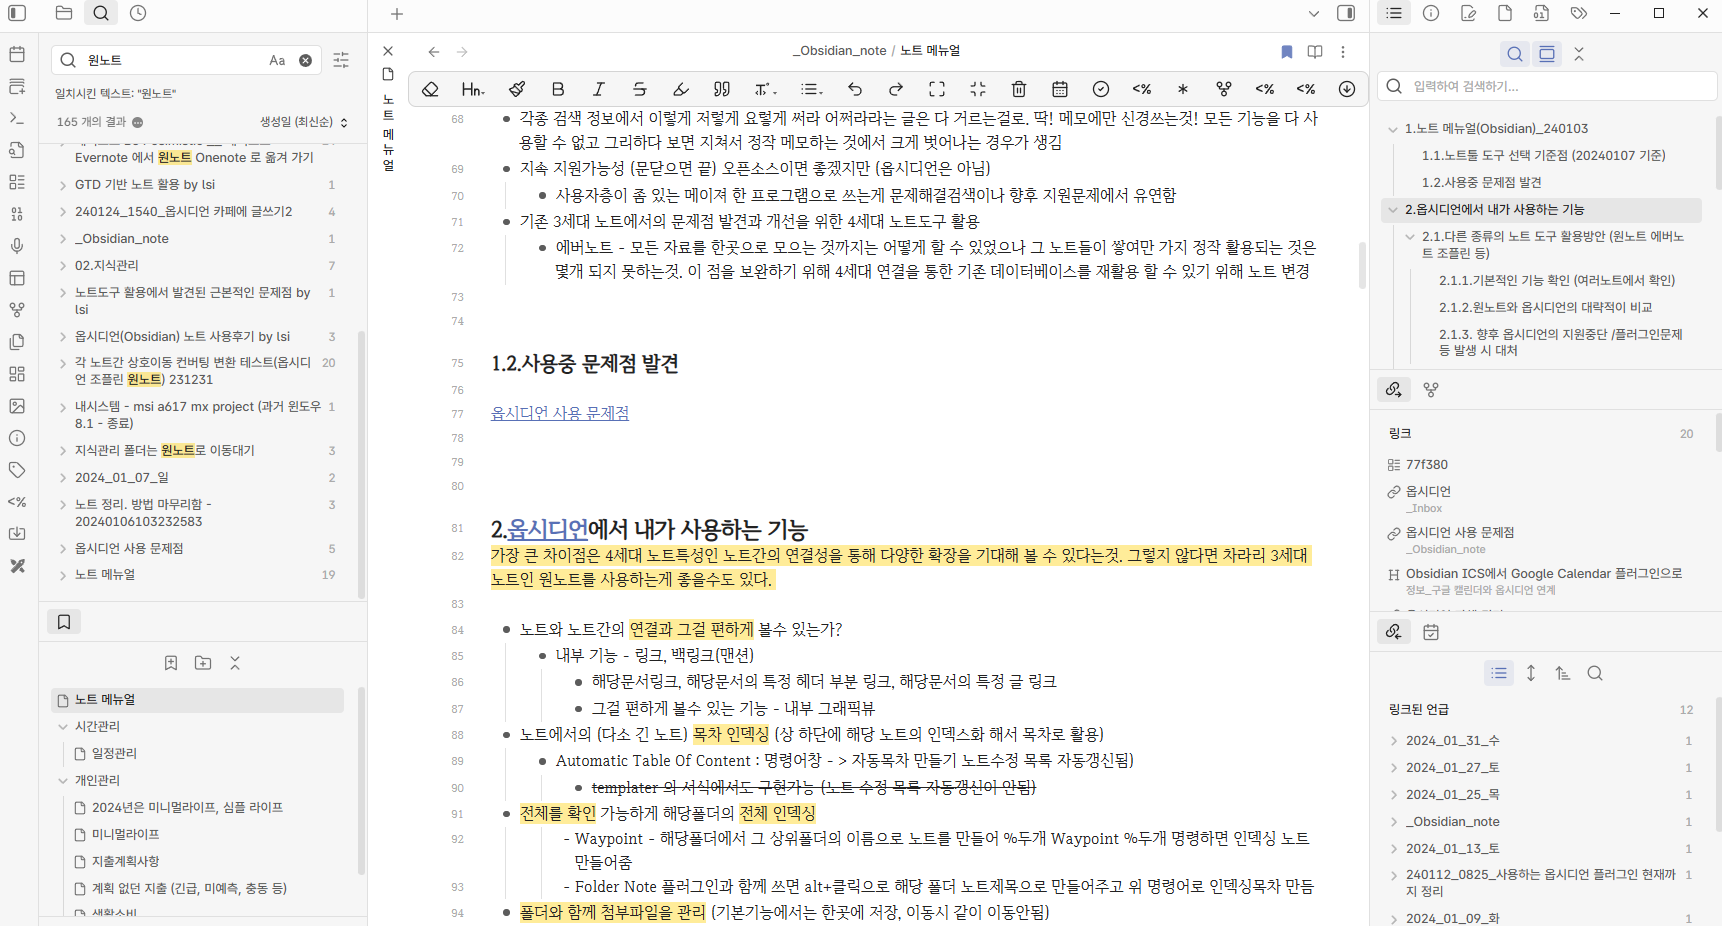Close the note tab X icon
Screen dimensions: 1722x926
point(388,51)
